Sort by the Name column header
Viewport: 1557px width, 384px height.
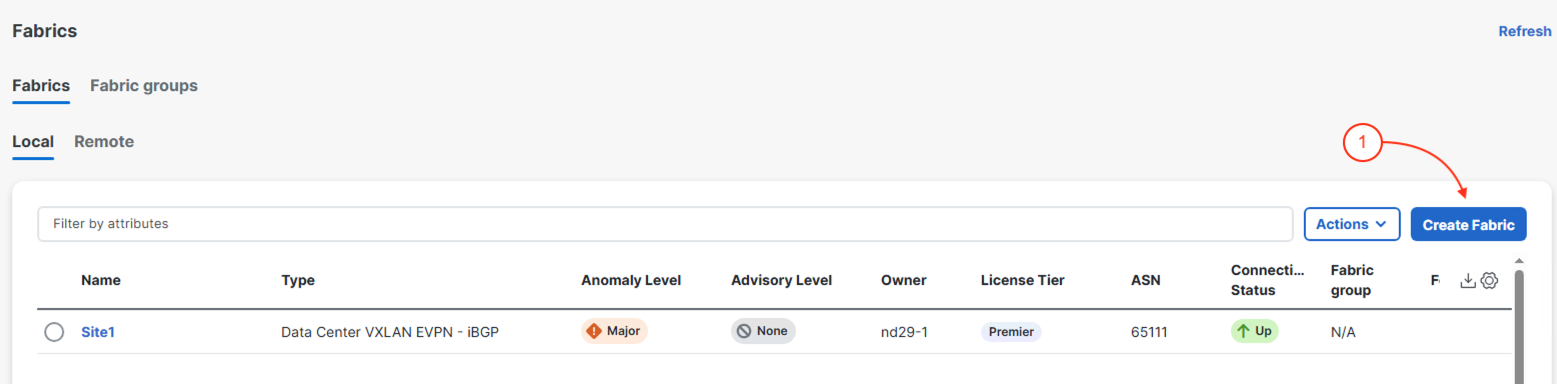click(101, 281)
